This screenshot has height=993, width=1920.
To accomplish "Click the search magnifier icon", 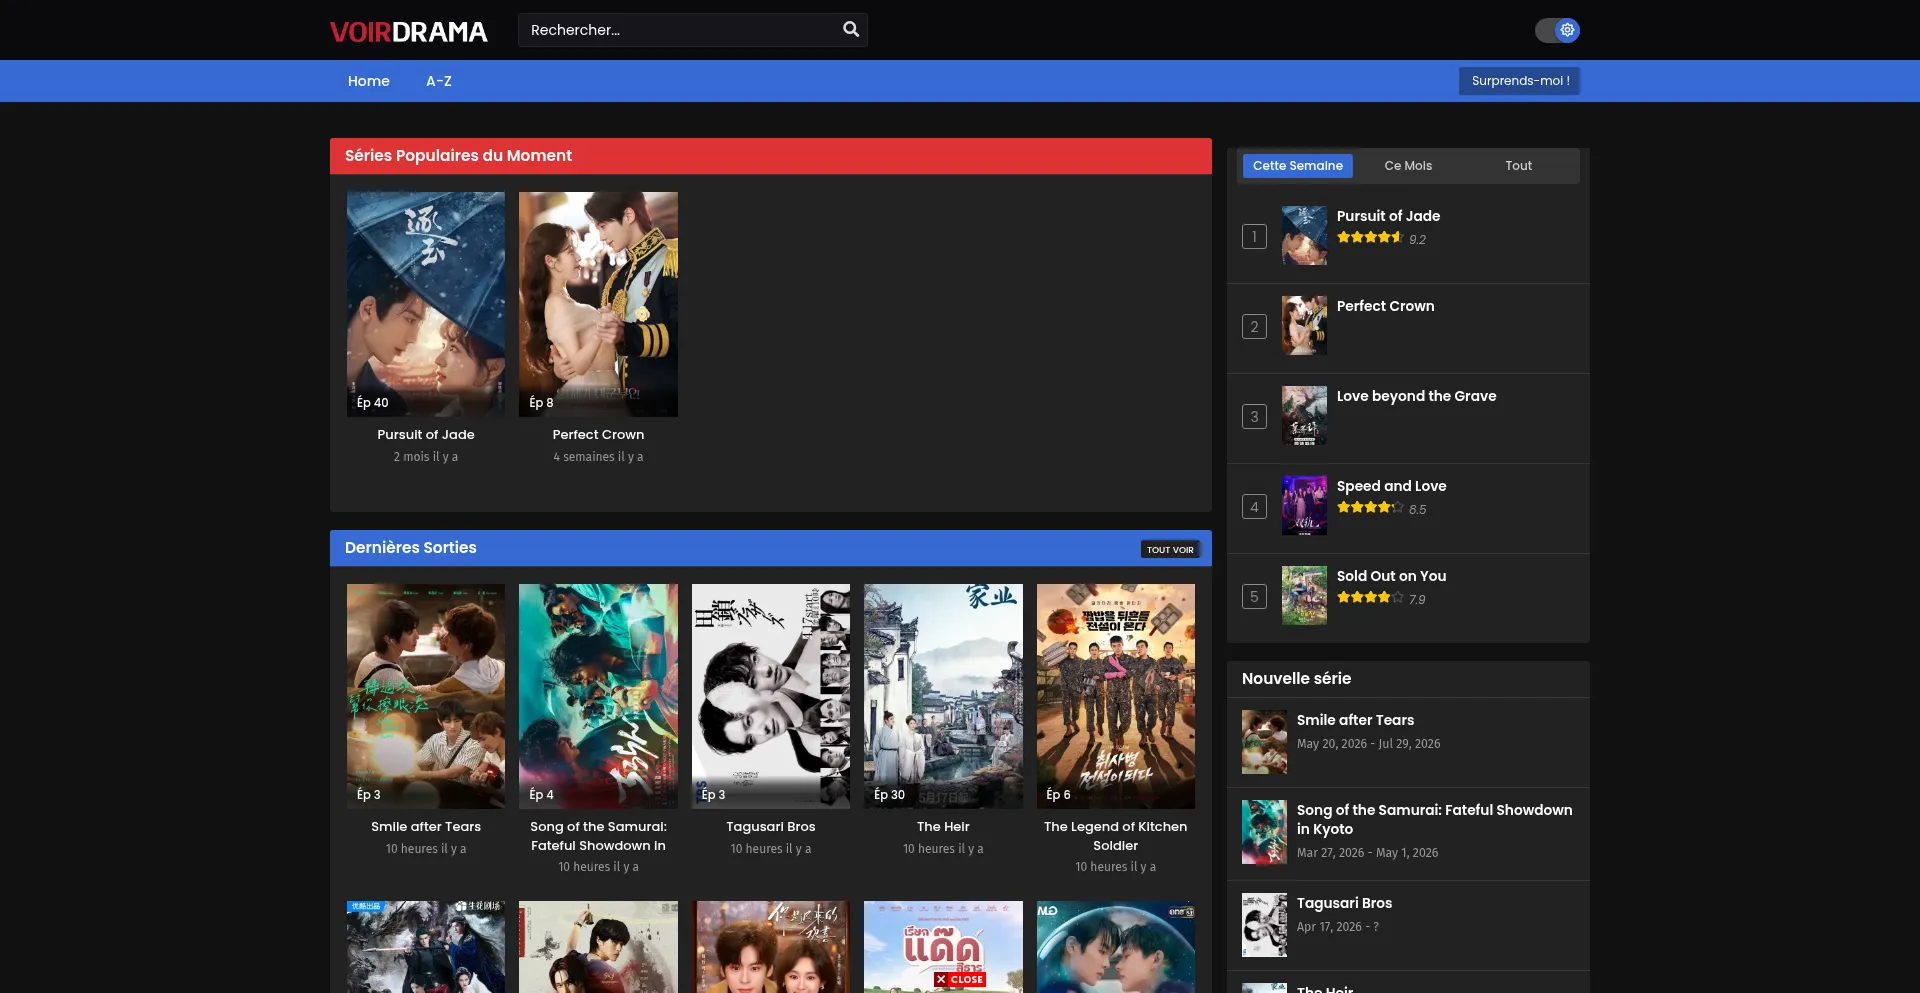I will tap(851, 30).
